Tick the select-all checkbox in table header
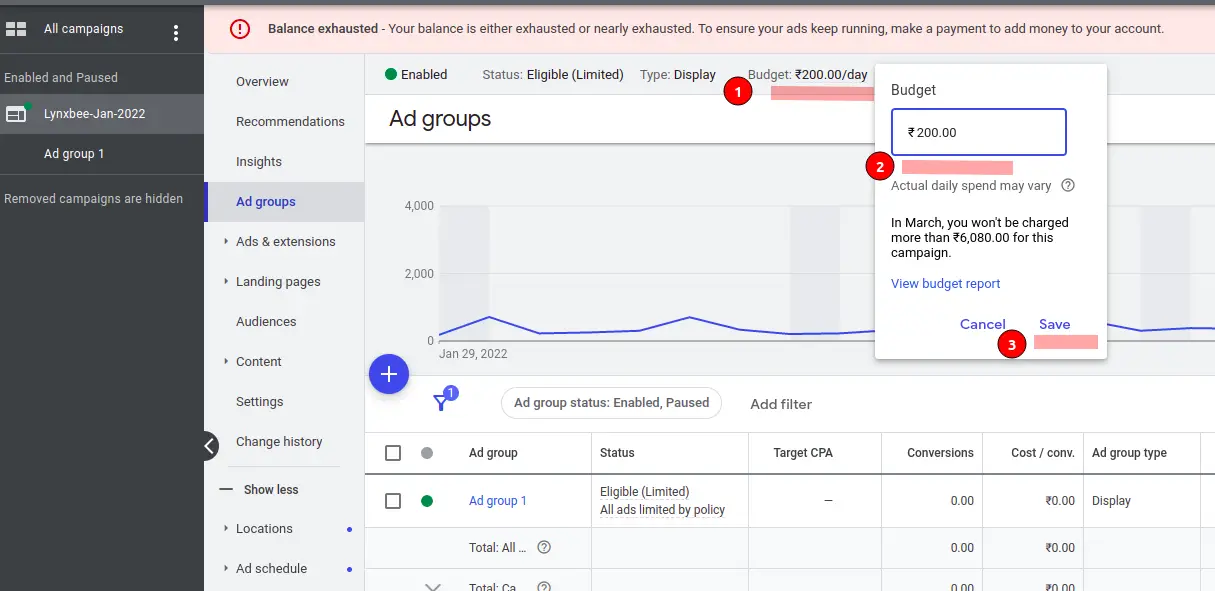Viewport: 1215px width, 591px height. pos(393,453)
